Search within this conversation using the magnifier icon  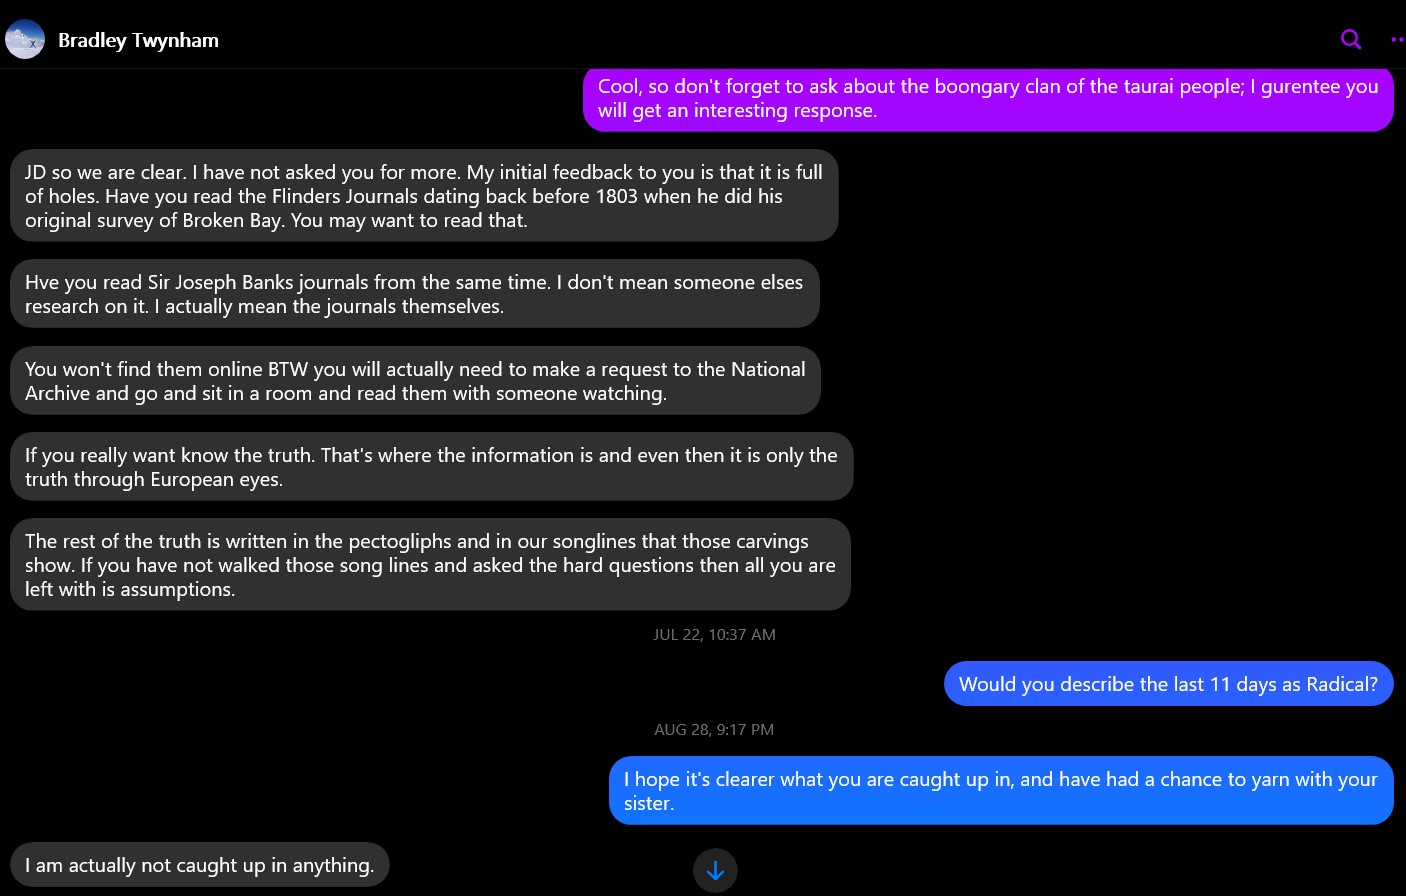point(1351,39)
